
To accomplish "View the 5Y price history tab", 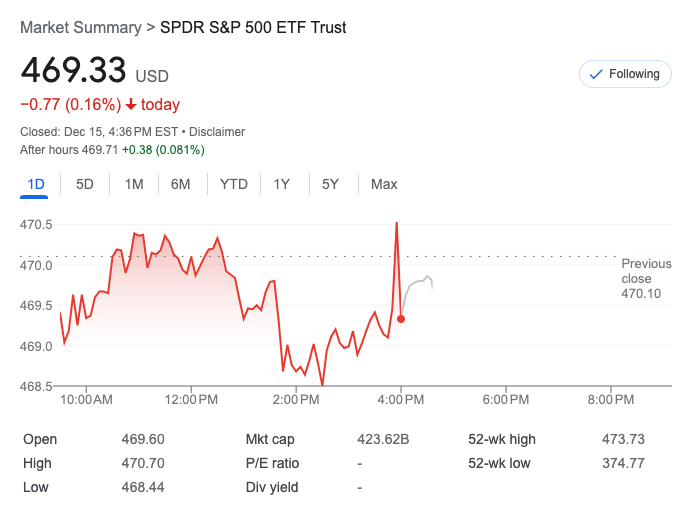I will (330, 184).
